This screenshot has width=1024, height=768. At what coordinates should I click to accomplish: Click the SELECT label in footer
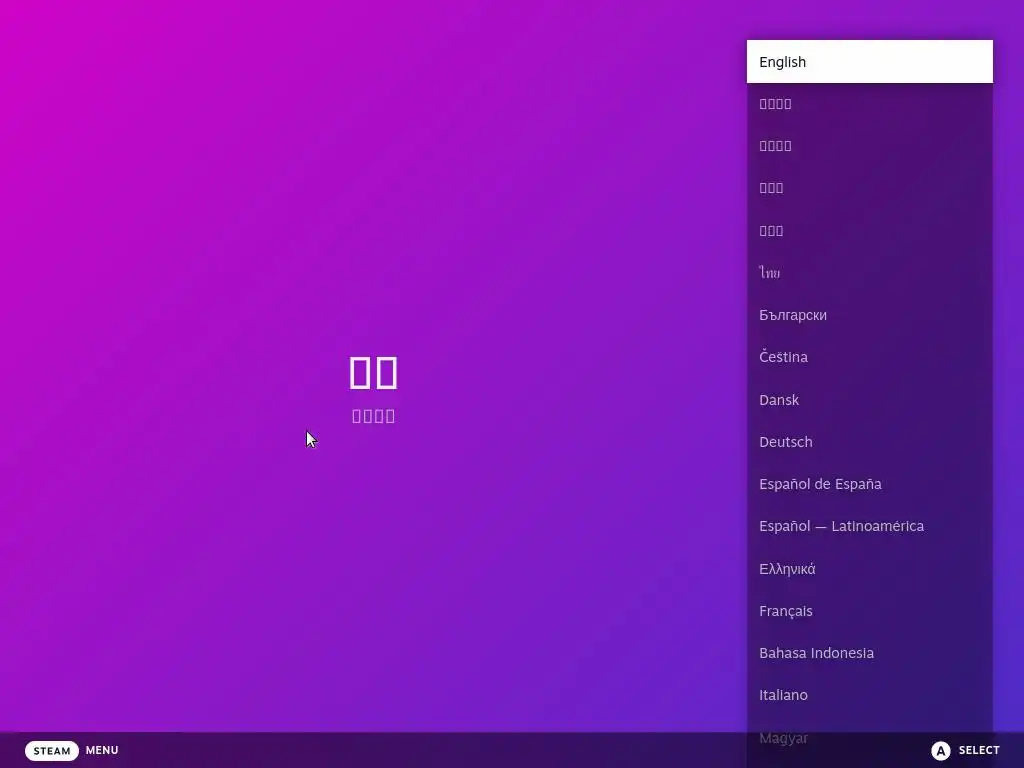click(x=979, y=750)
